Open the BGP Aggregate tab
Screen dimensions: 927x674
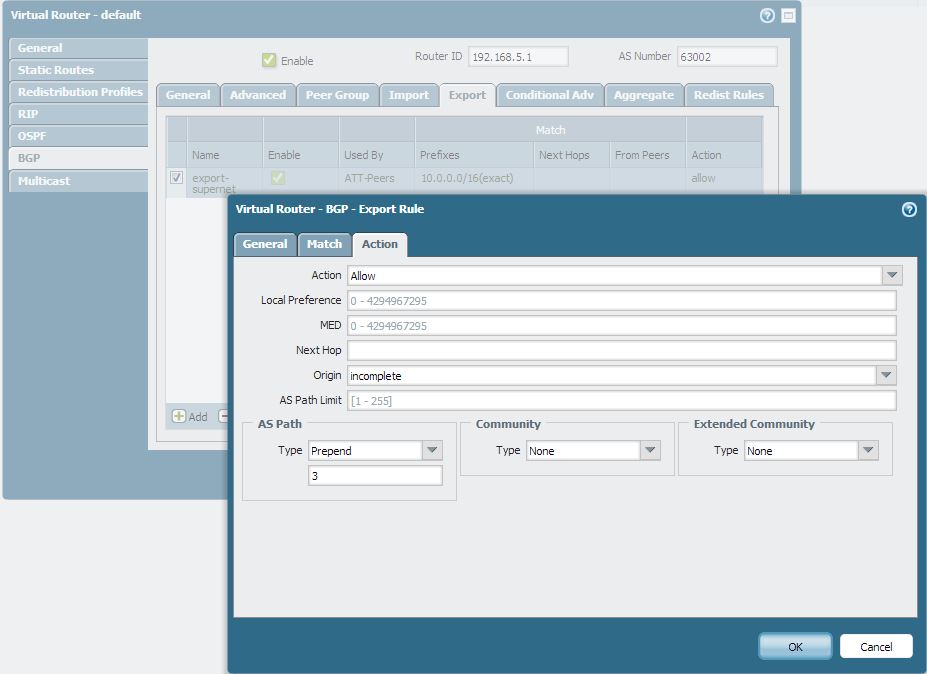(643, 95)
